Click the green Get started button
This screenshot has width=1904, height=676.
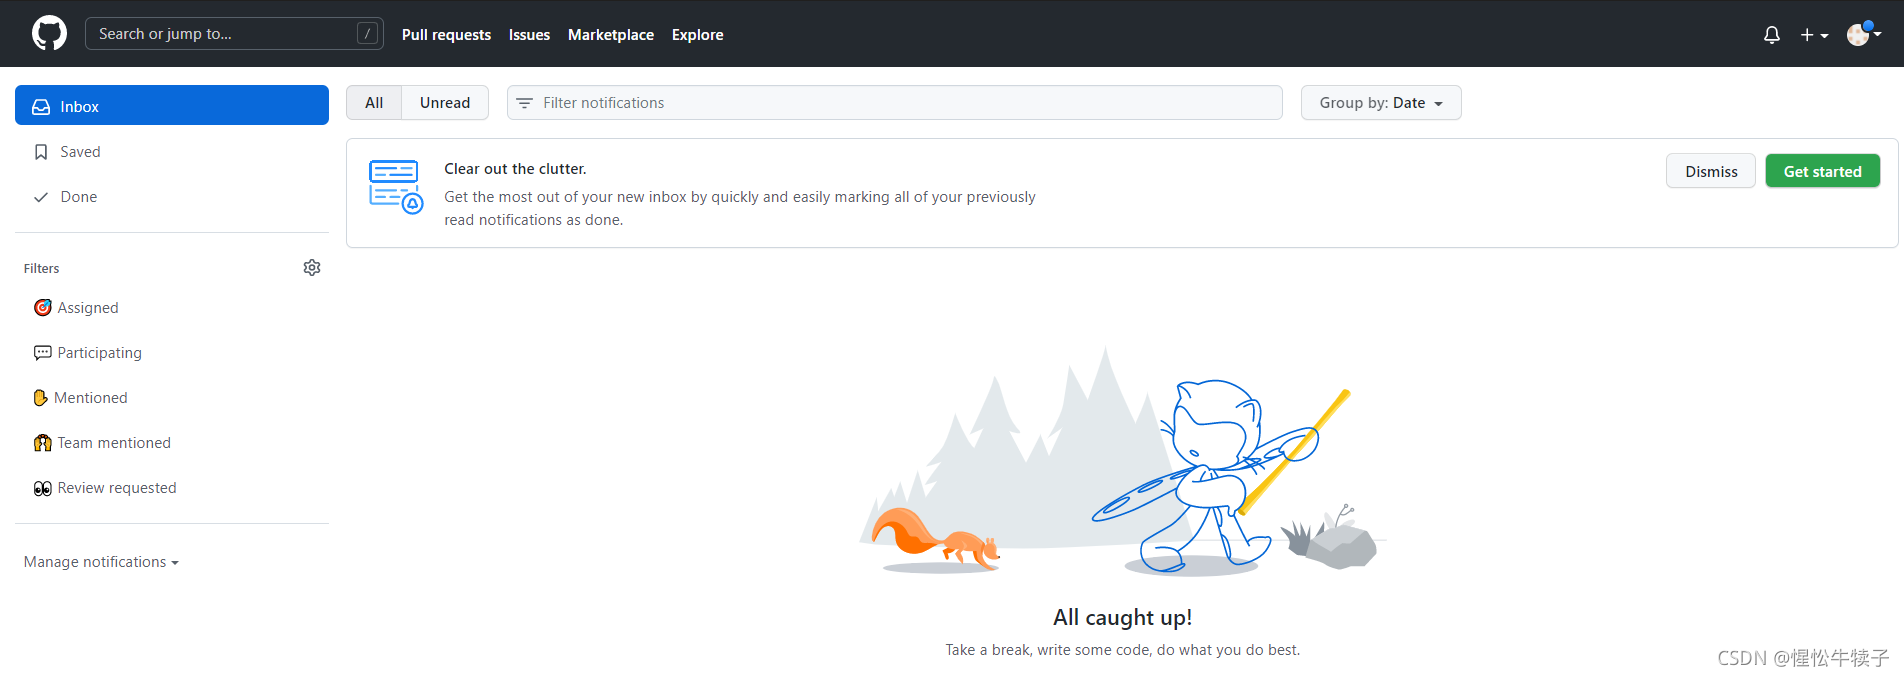click(x=1822, y=171)
